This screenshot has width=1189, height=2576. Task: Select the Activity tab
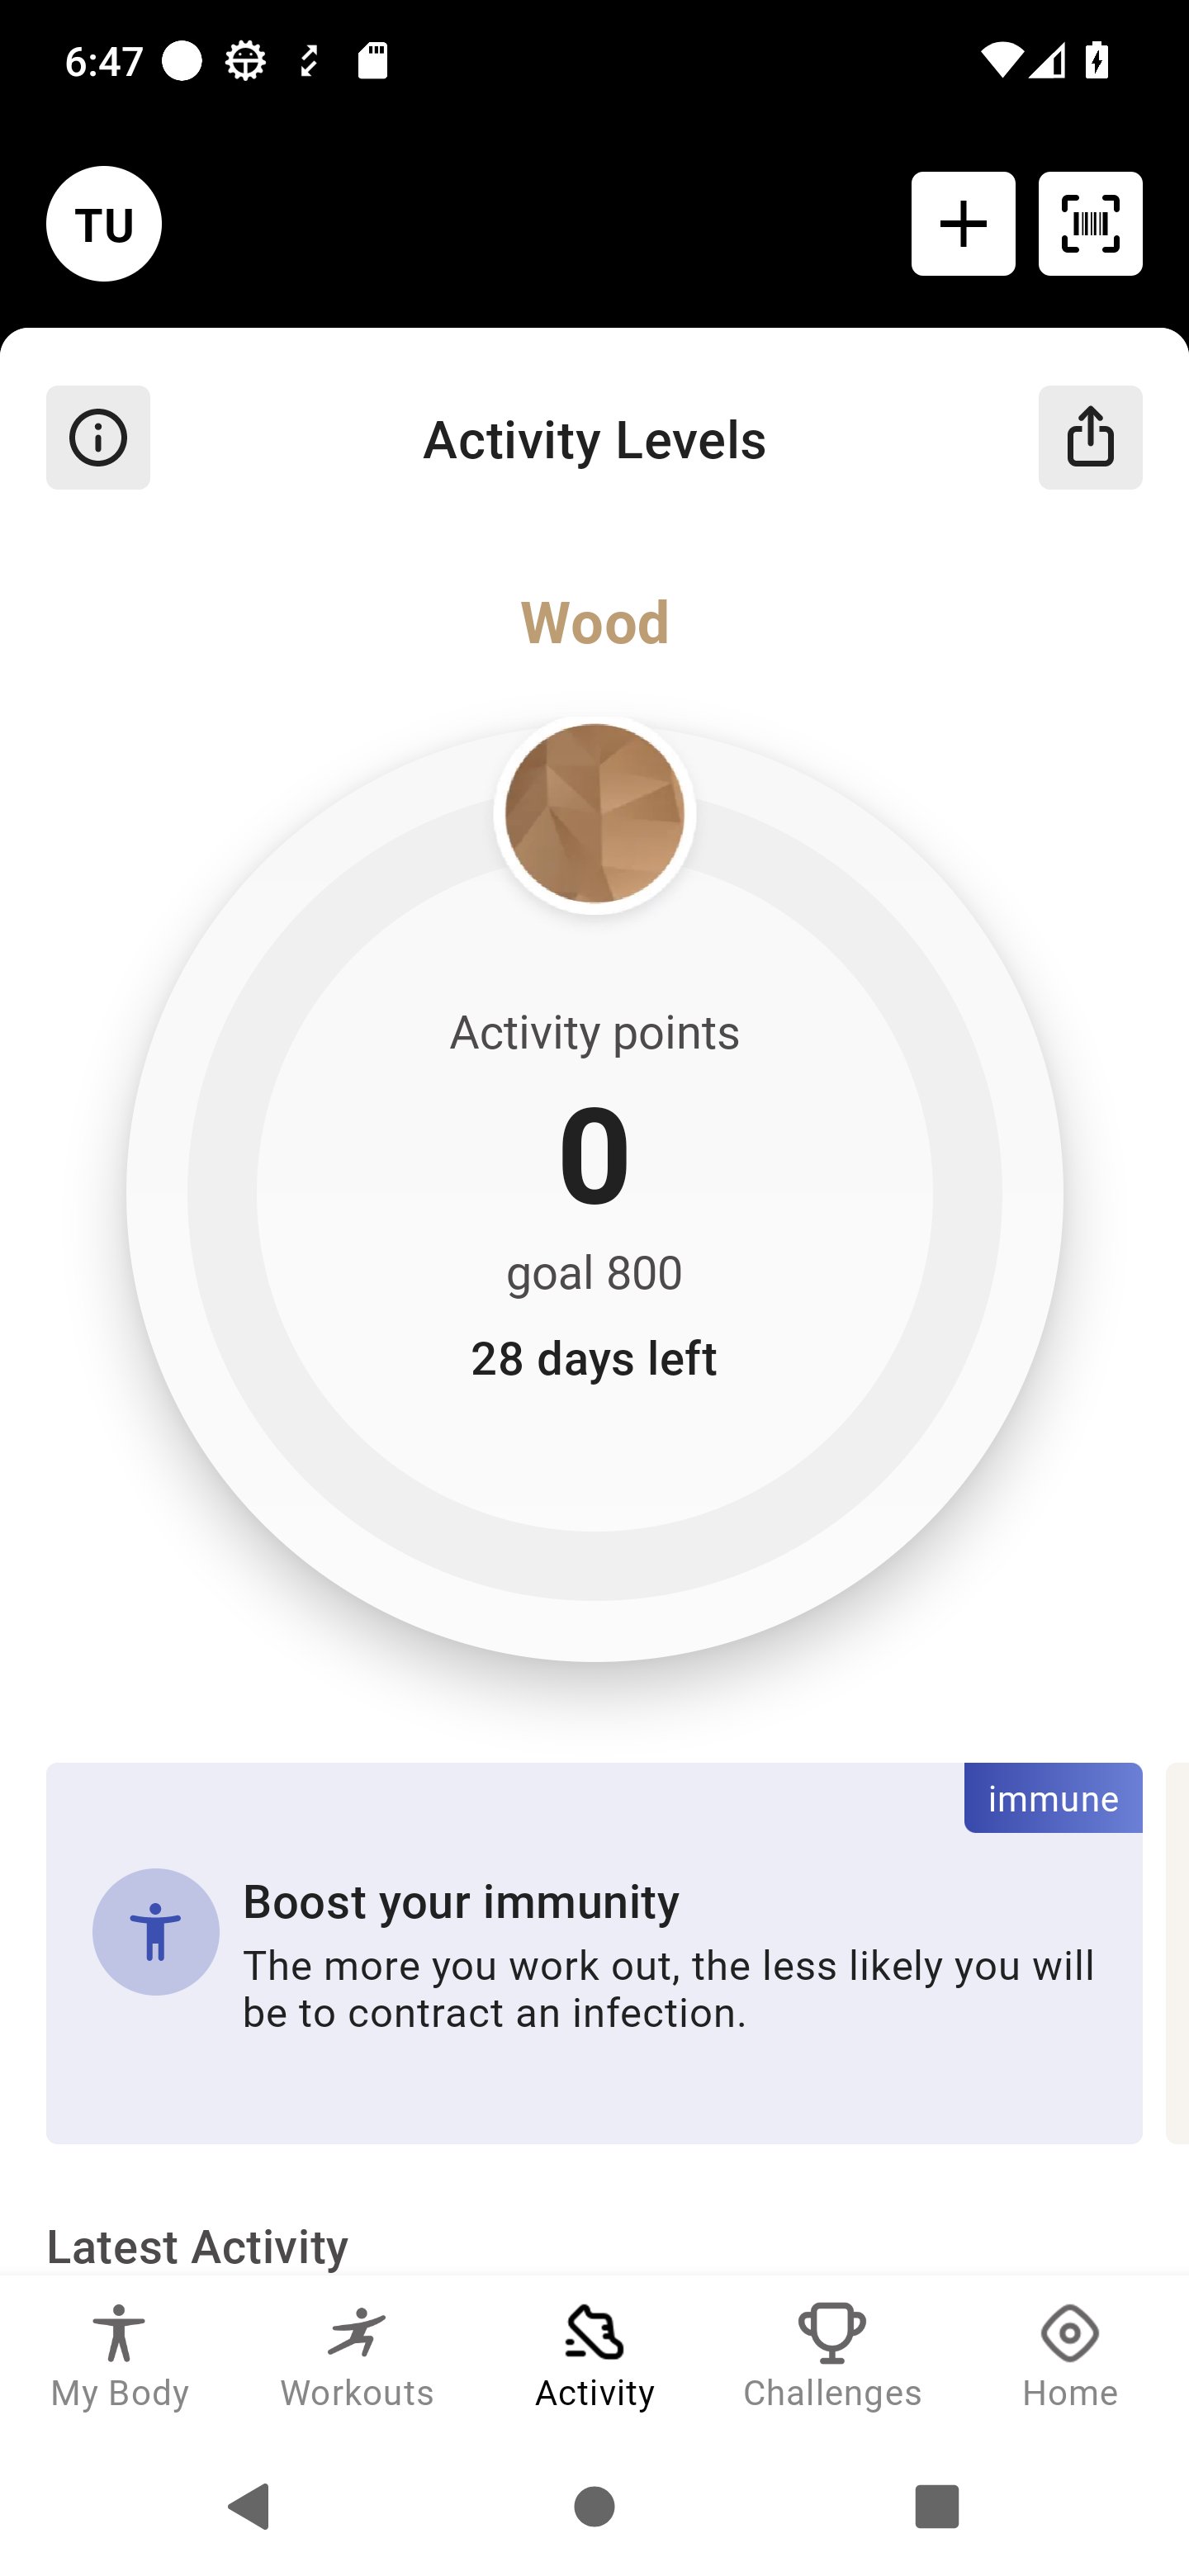point(594,2357)
